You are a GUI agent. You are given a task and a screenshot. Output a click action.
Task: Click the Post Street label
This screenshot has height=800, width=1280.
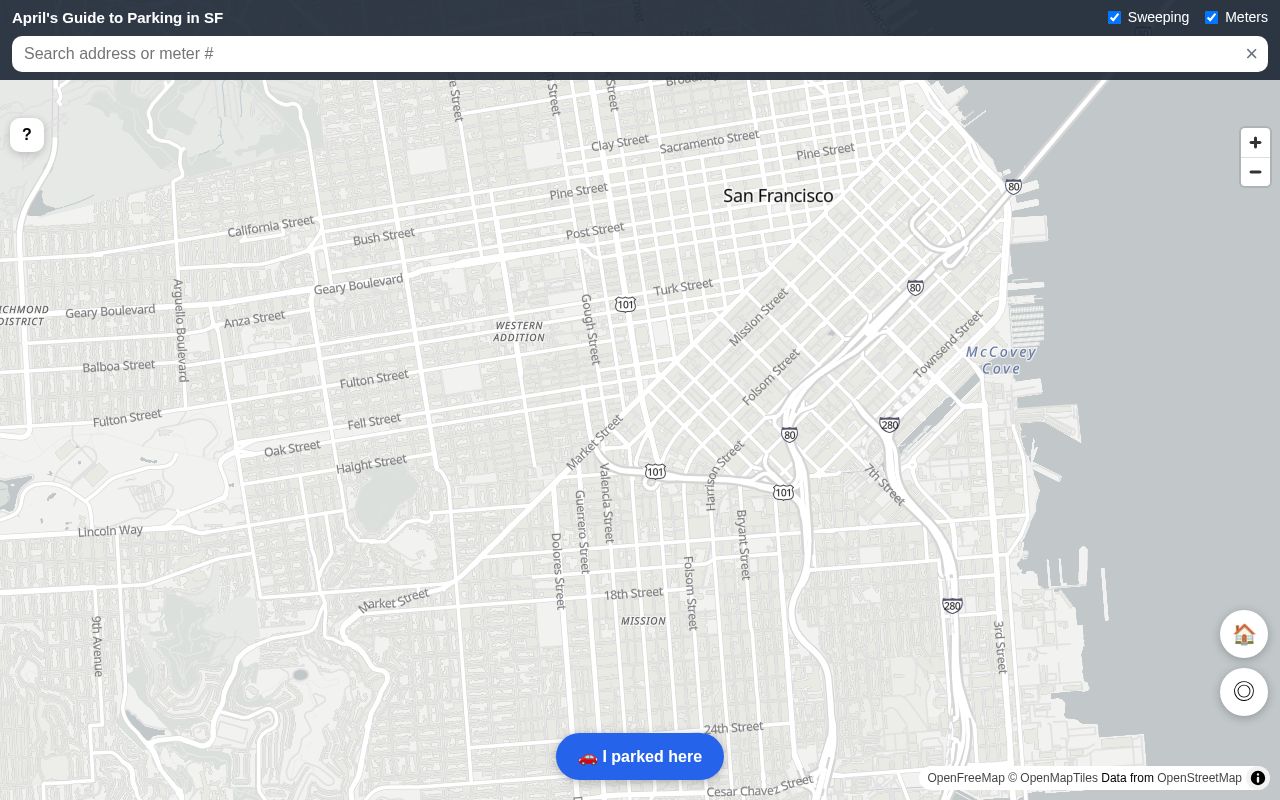tap(594, 231)
